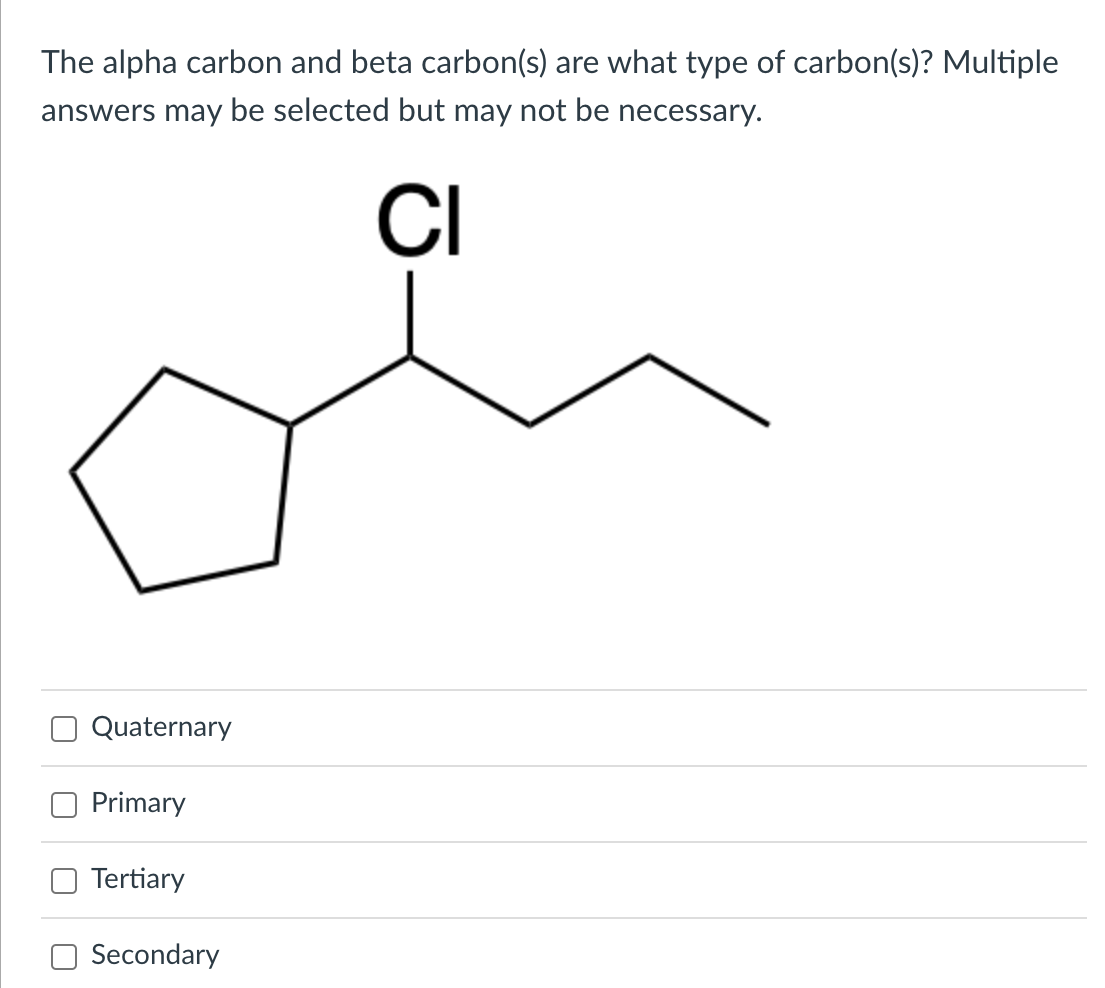The height and width of the screenshot is (988, 1105).
Task: Check the Secondary checkbox
Action: tap(63, 956)
